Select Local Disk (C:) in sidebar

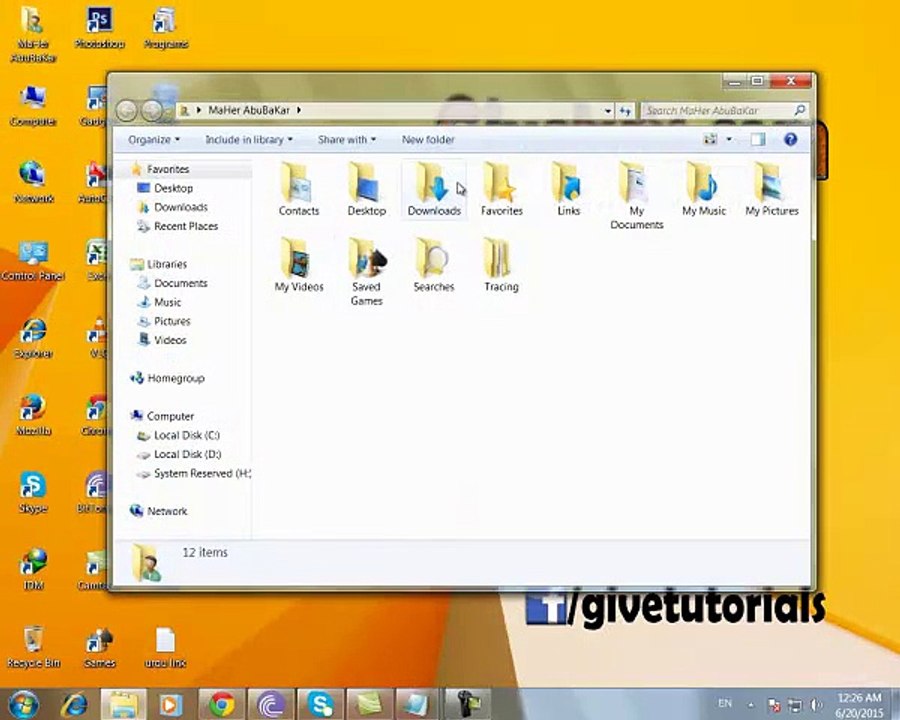pyautogui.click(x=187, y=435)
